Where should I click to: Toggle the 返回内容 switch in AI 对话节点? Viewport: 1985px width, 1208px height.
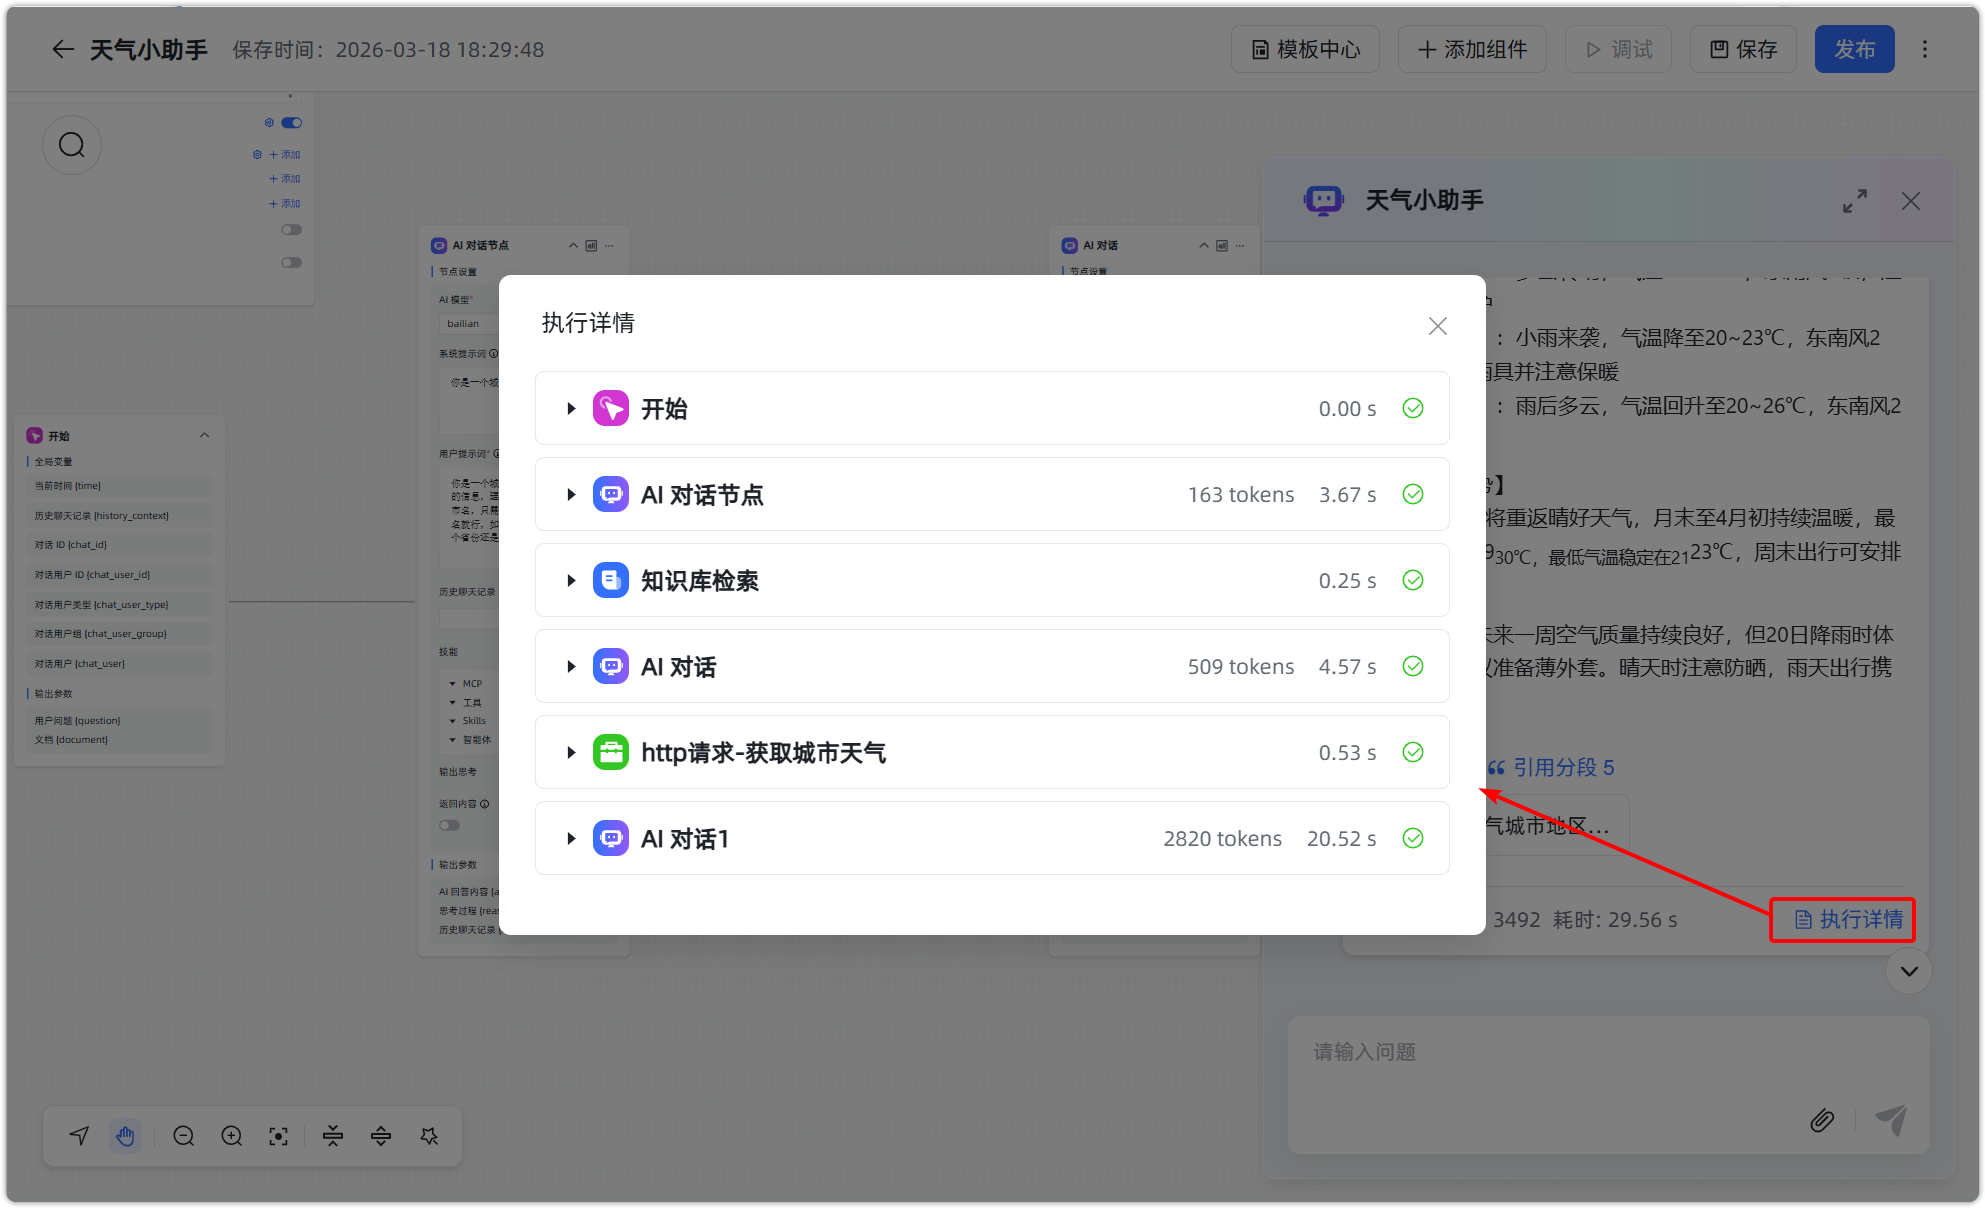coord(448,824)
